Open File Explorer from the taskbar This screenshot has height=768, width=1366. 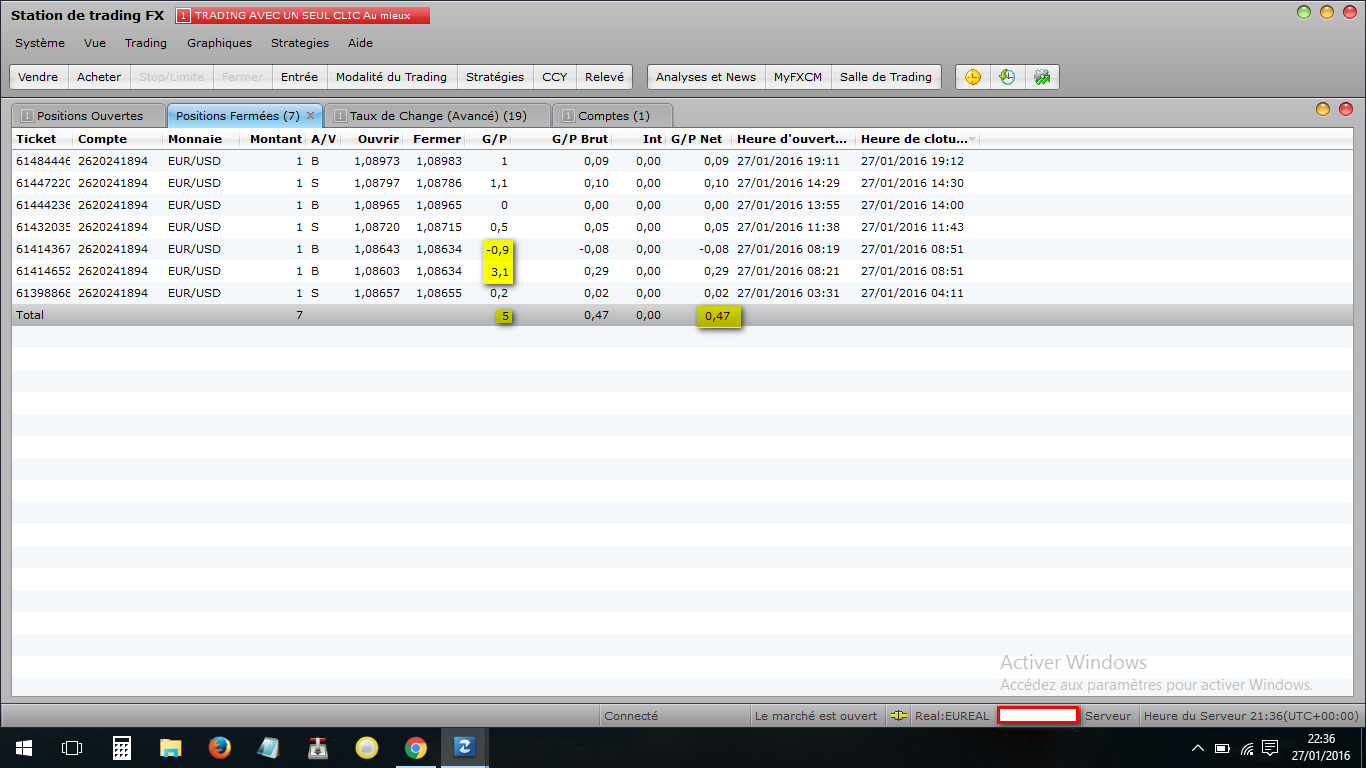tap(171, 747)
